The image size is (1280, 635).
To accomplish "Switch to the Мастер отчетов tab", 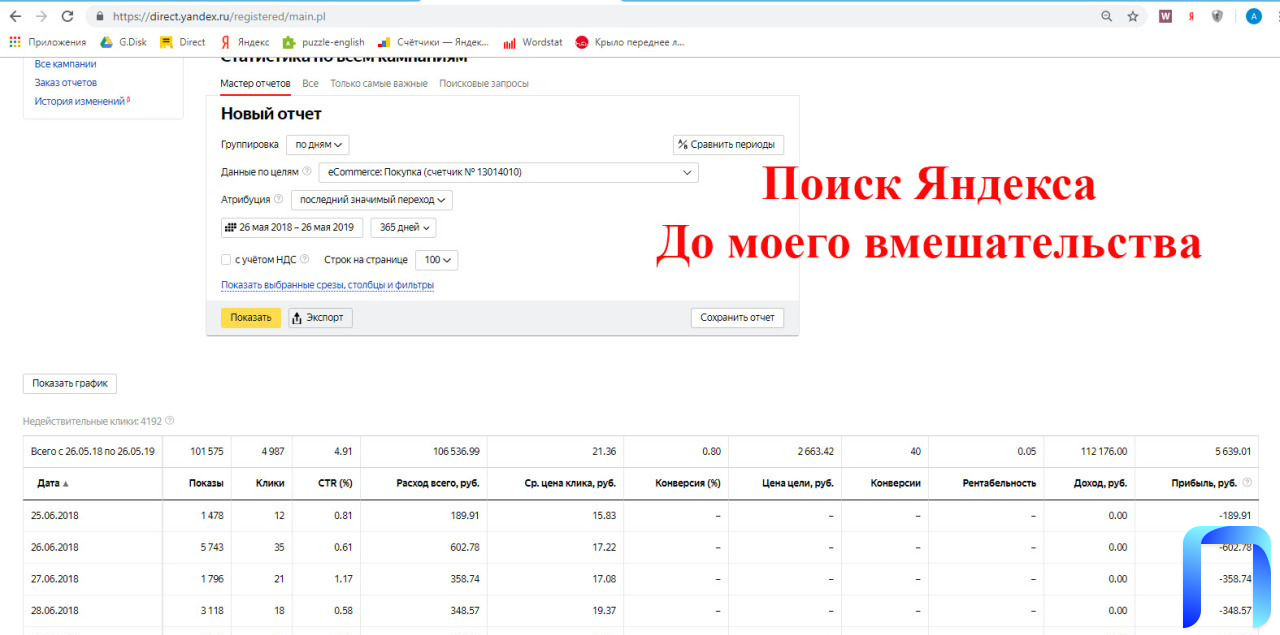I will click(x=255, y=83).
